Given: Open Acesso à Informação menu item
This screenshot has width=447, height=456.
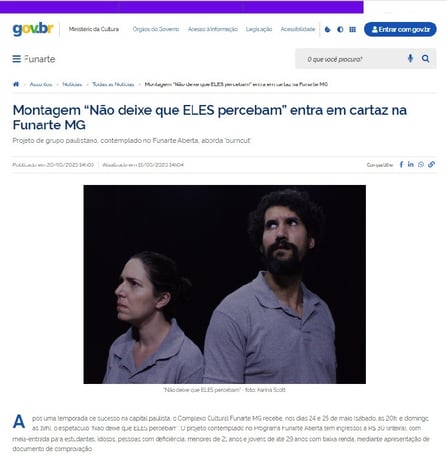Looking at the screenshot, I should 213,29.
